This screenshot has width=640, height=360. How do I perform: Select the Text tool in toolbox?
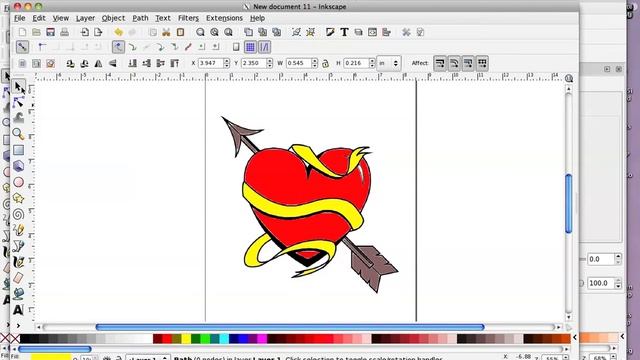coord(18,309)
